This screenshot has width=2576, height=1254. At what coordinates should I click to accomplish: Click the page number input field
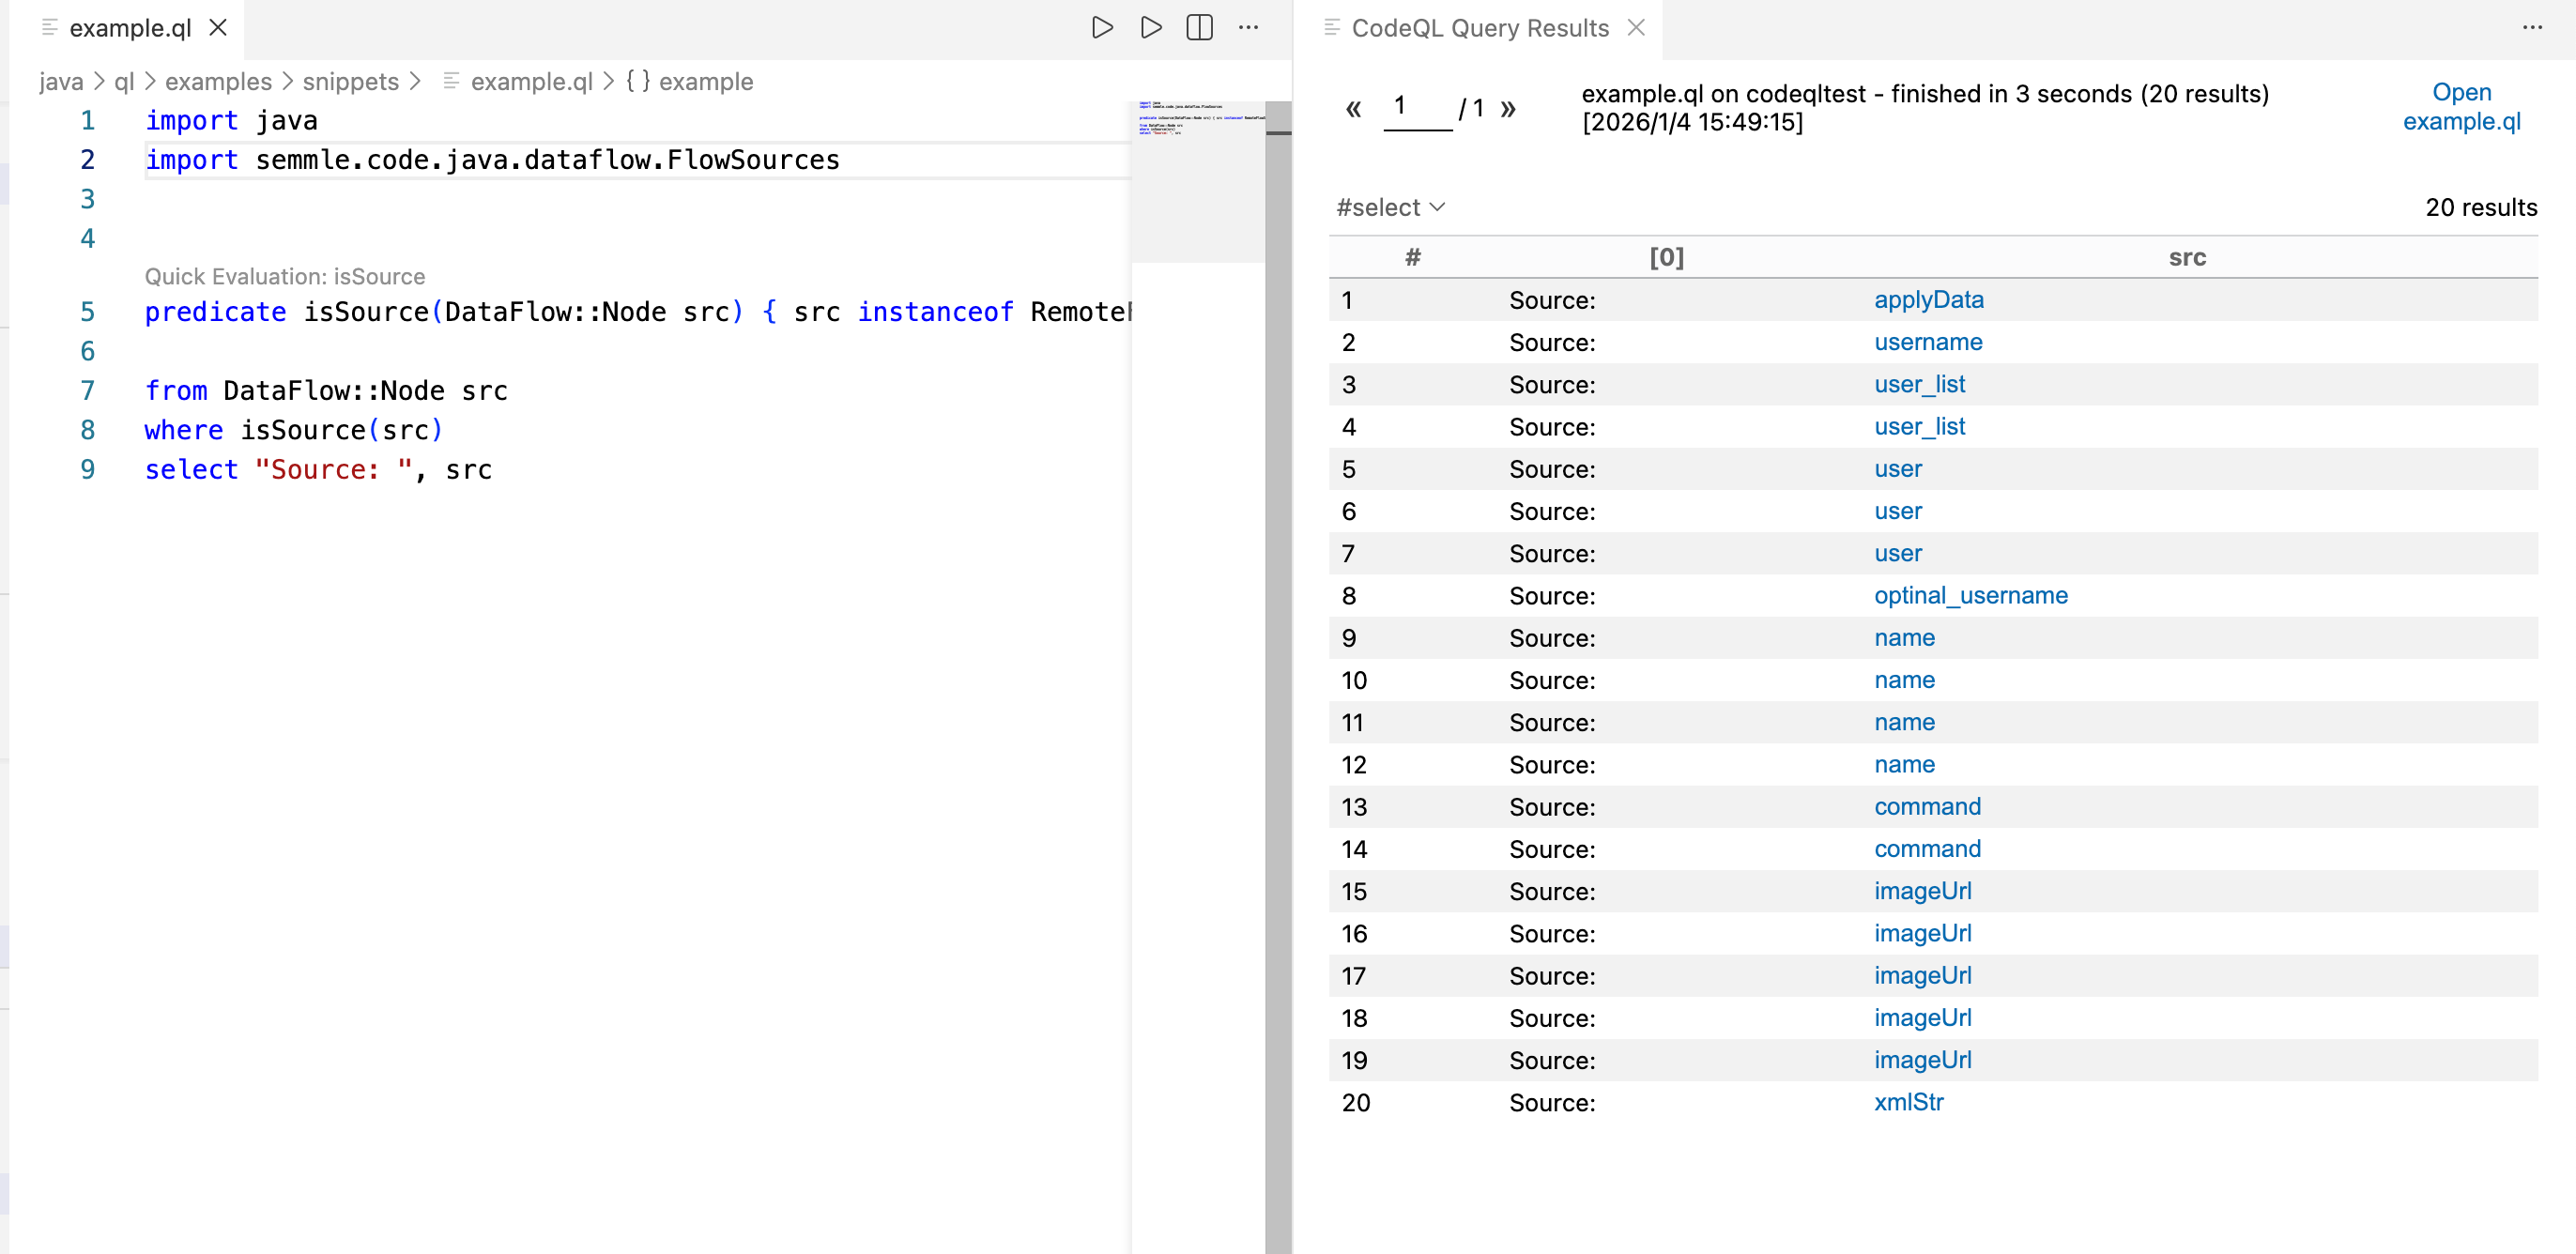tap(1416, 108)
